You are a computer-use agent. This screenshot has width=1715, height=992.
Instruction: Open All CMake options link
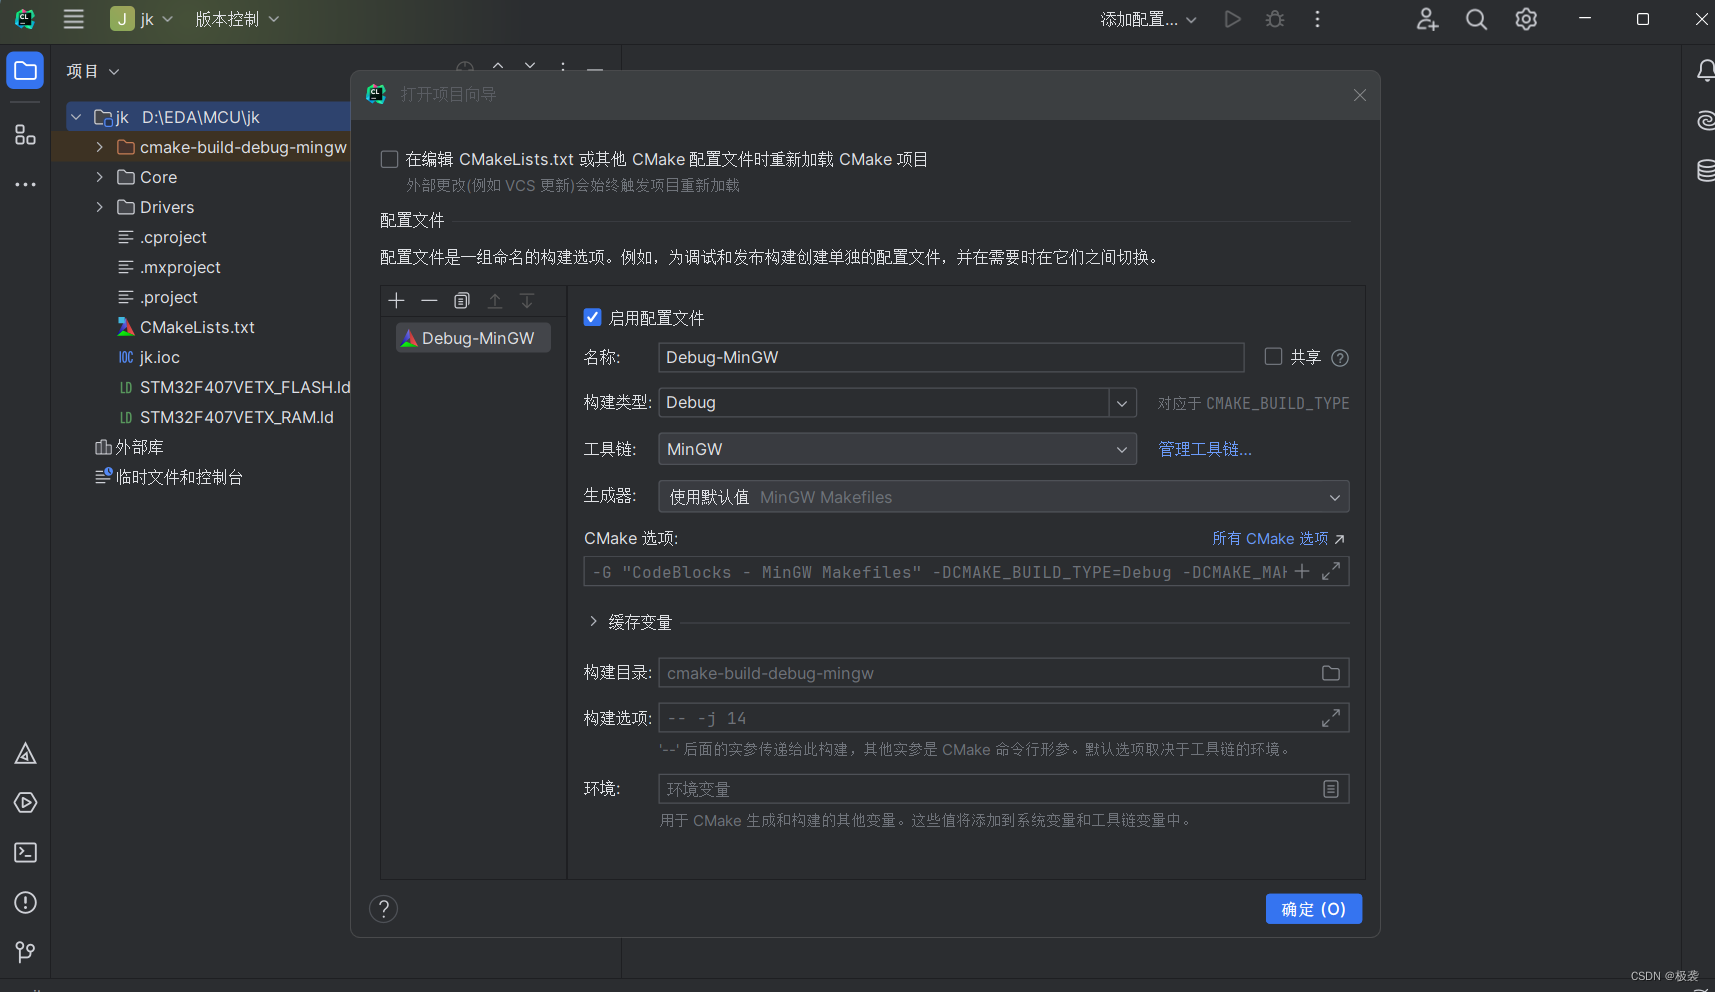[x=1278, y=538]
